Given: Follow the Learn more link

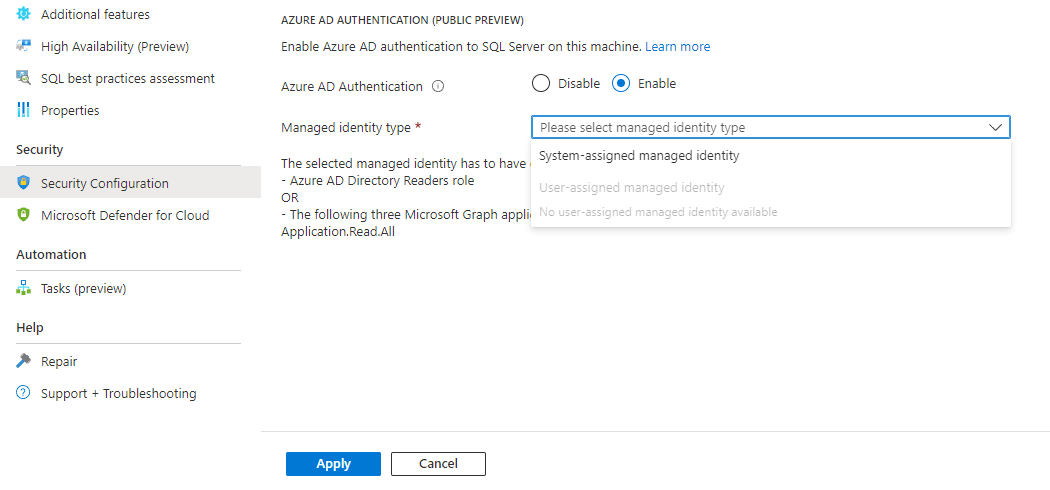Looking at the screenshot, I should pyautogui.click(x=677, y=47).
